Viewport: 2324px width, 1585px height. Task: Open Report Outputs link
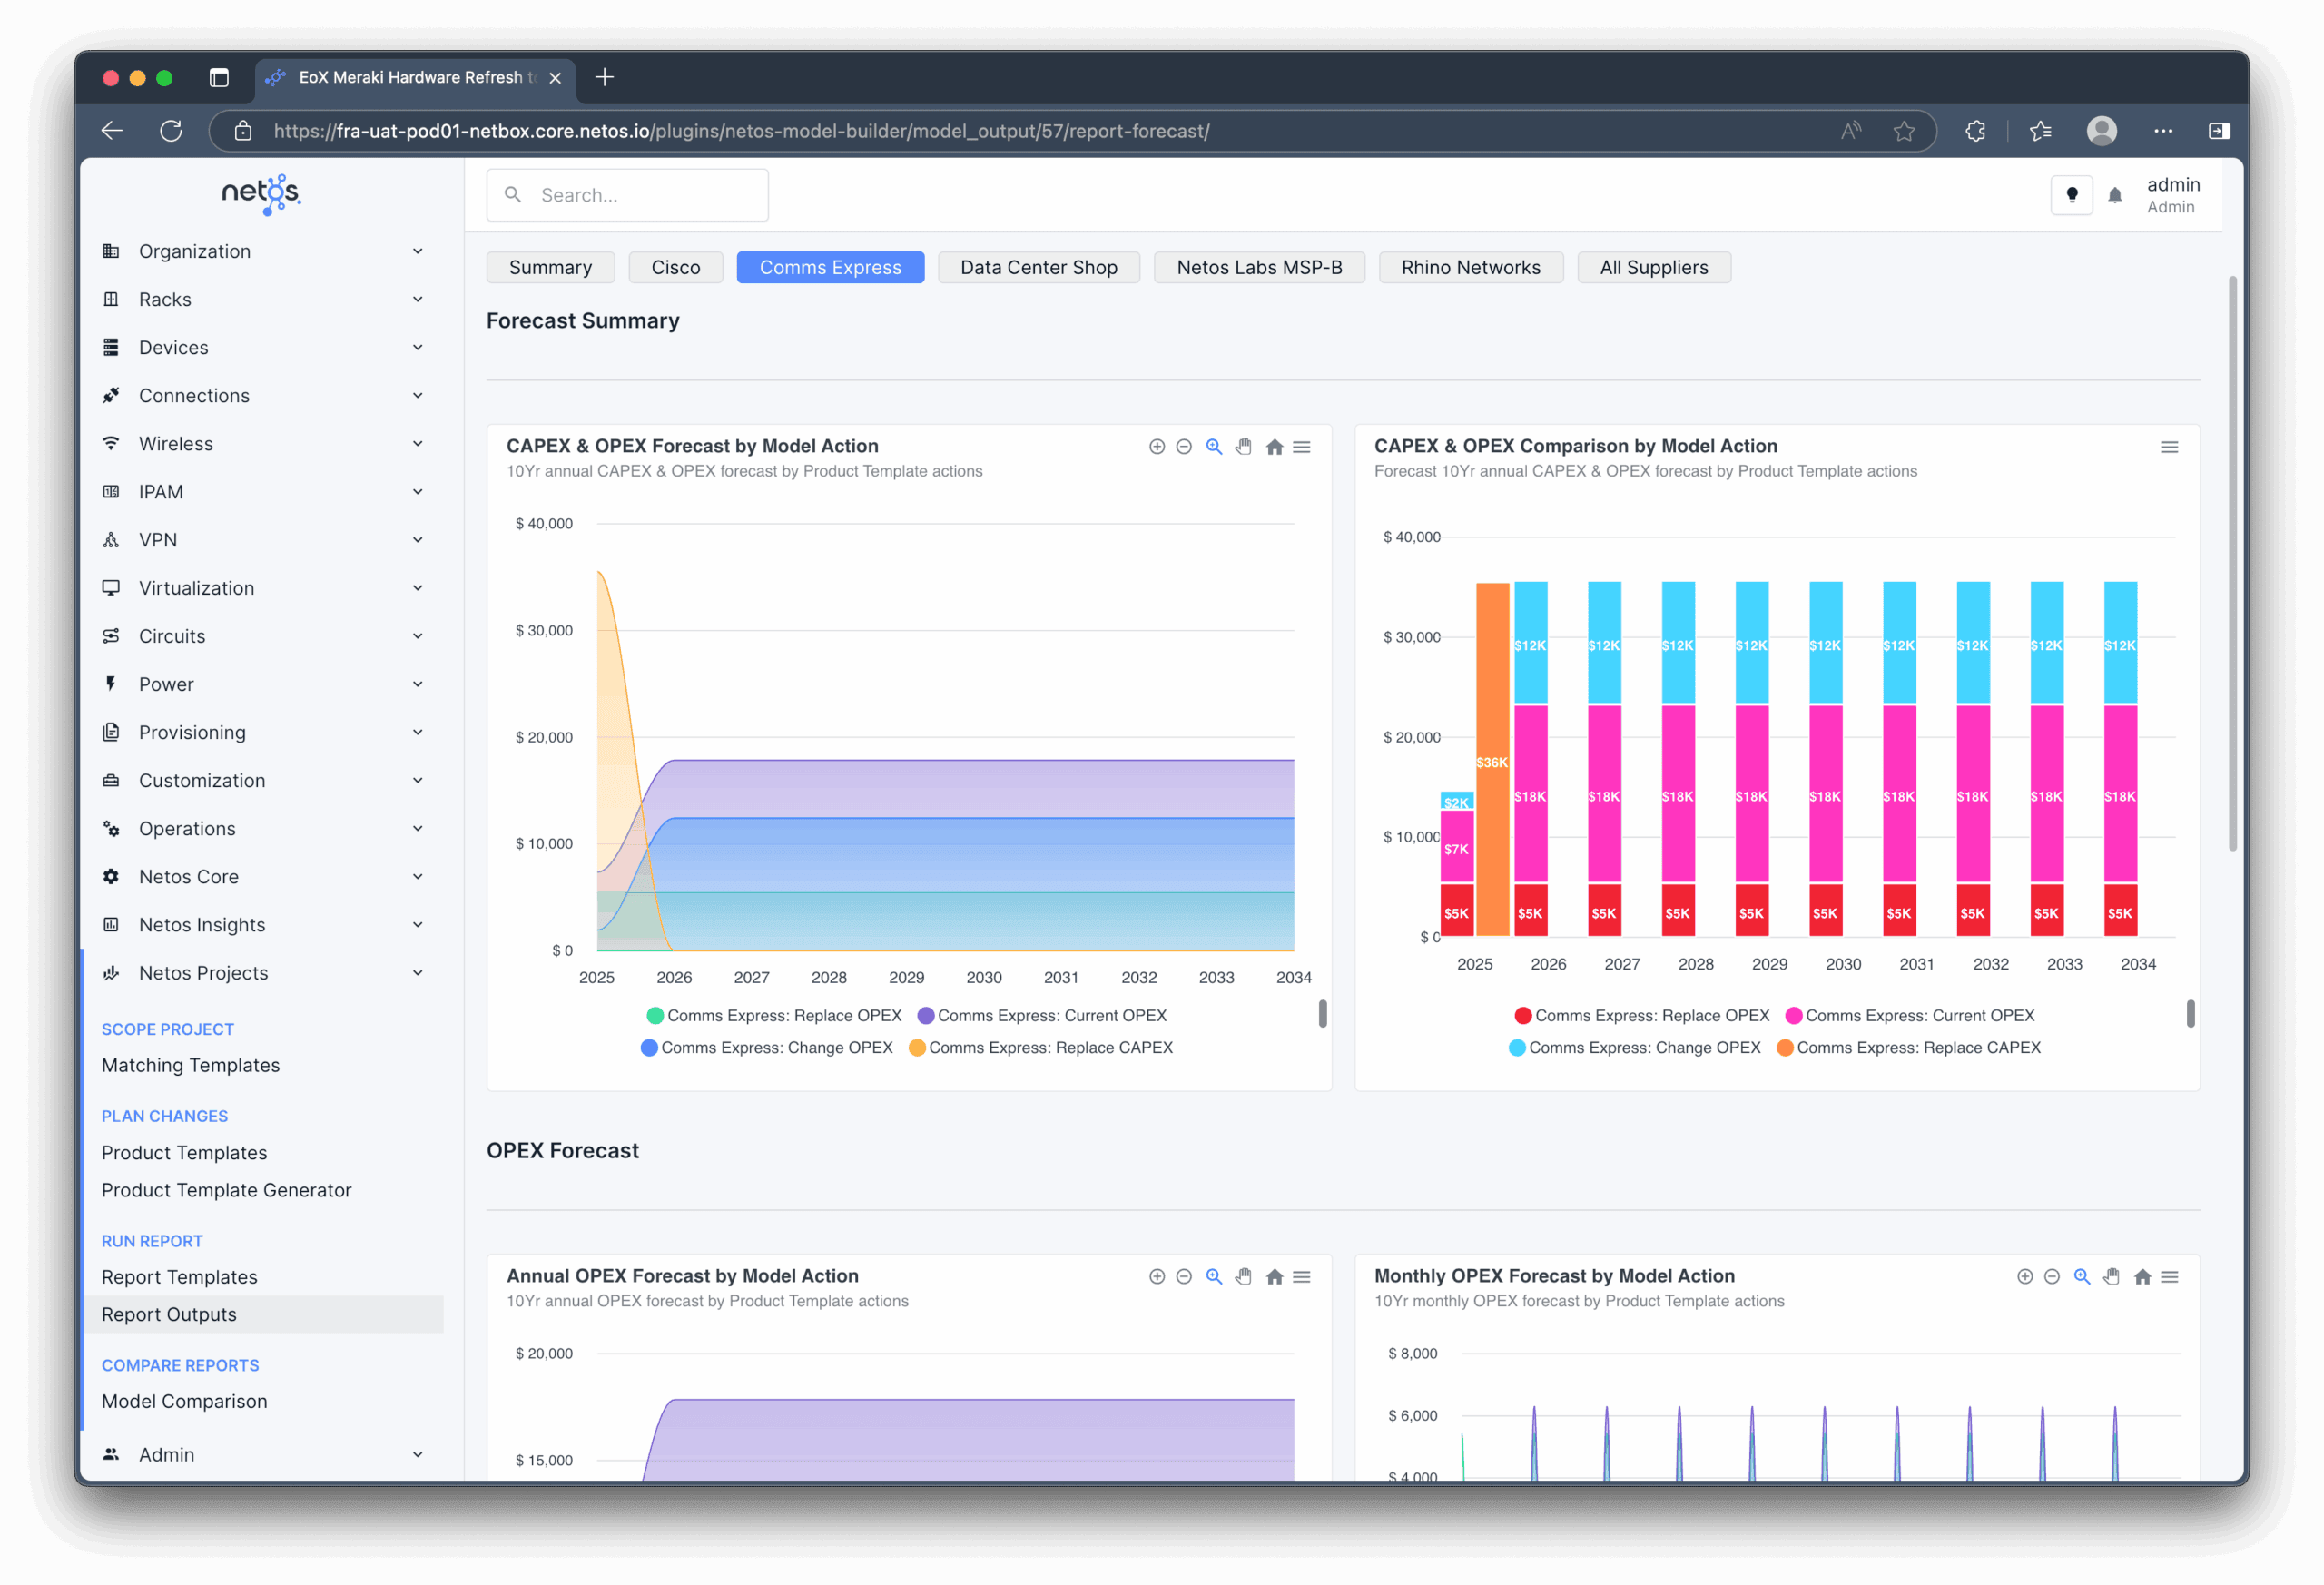263,1314
